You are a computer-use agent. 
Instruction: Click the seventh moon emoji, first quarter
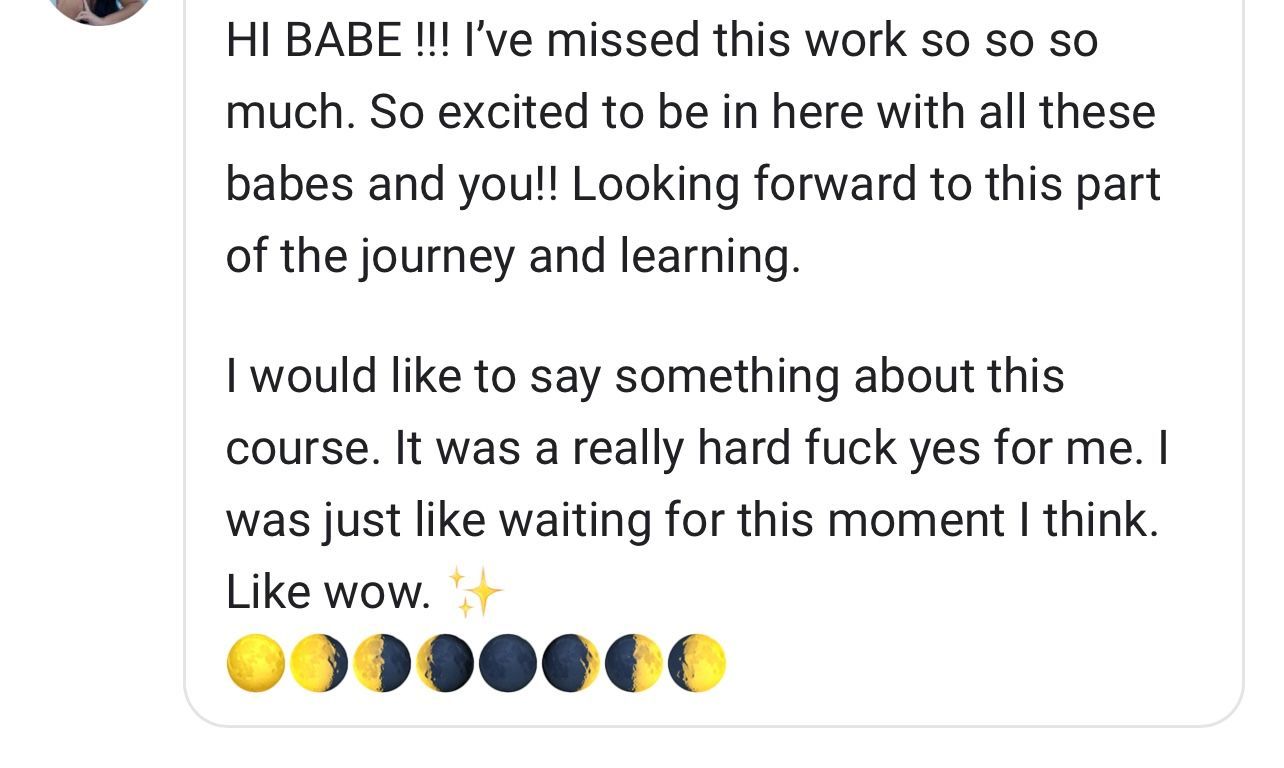634,663
